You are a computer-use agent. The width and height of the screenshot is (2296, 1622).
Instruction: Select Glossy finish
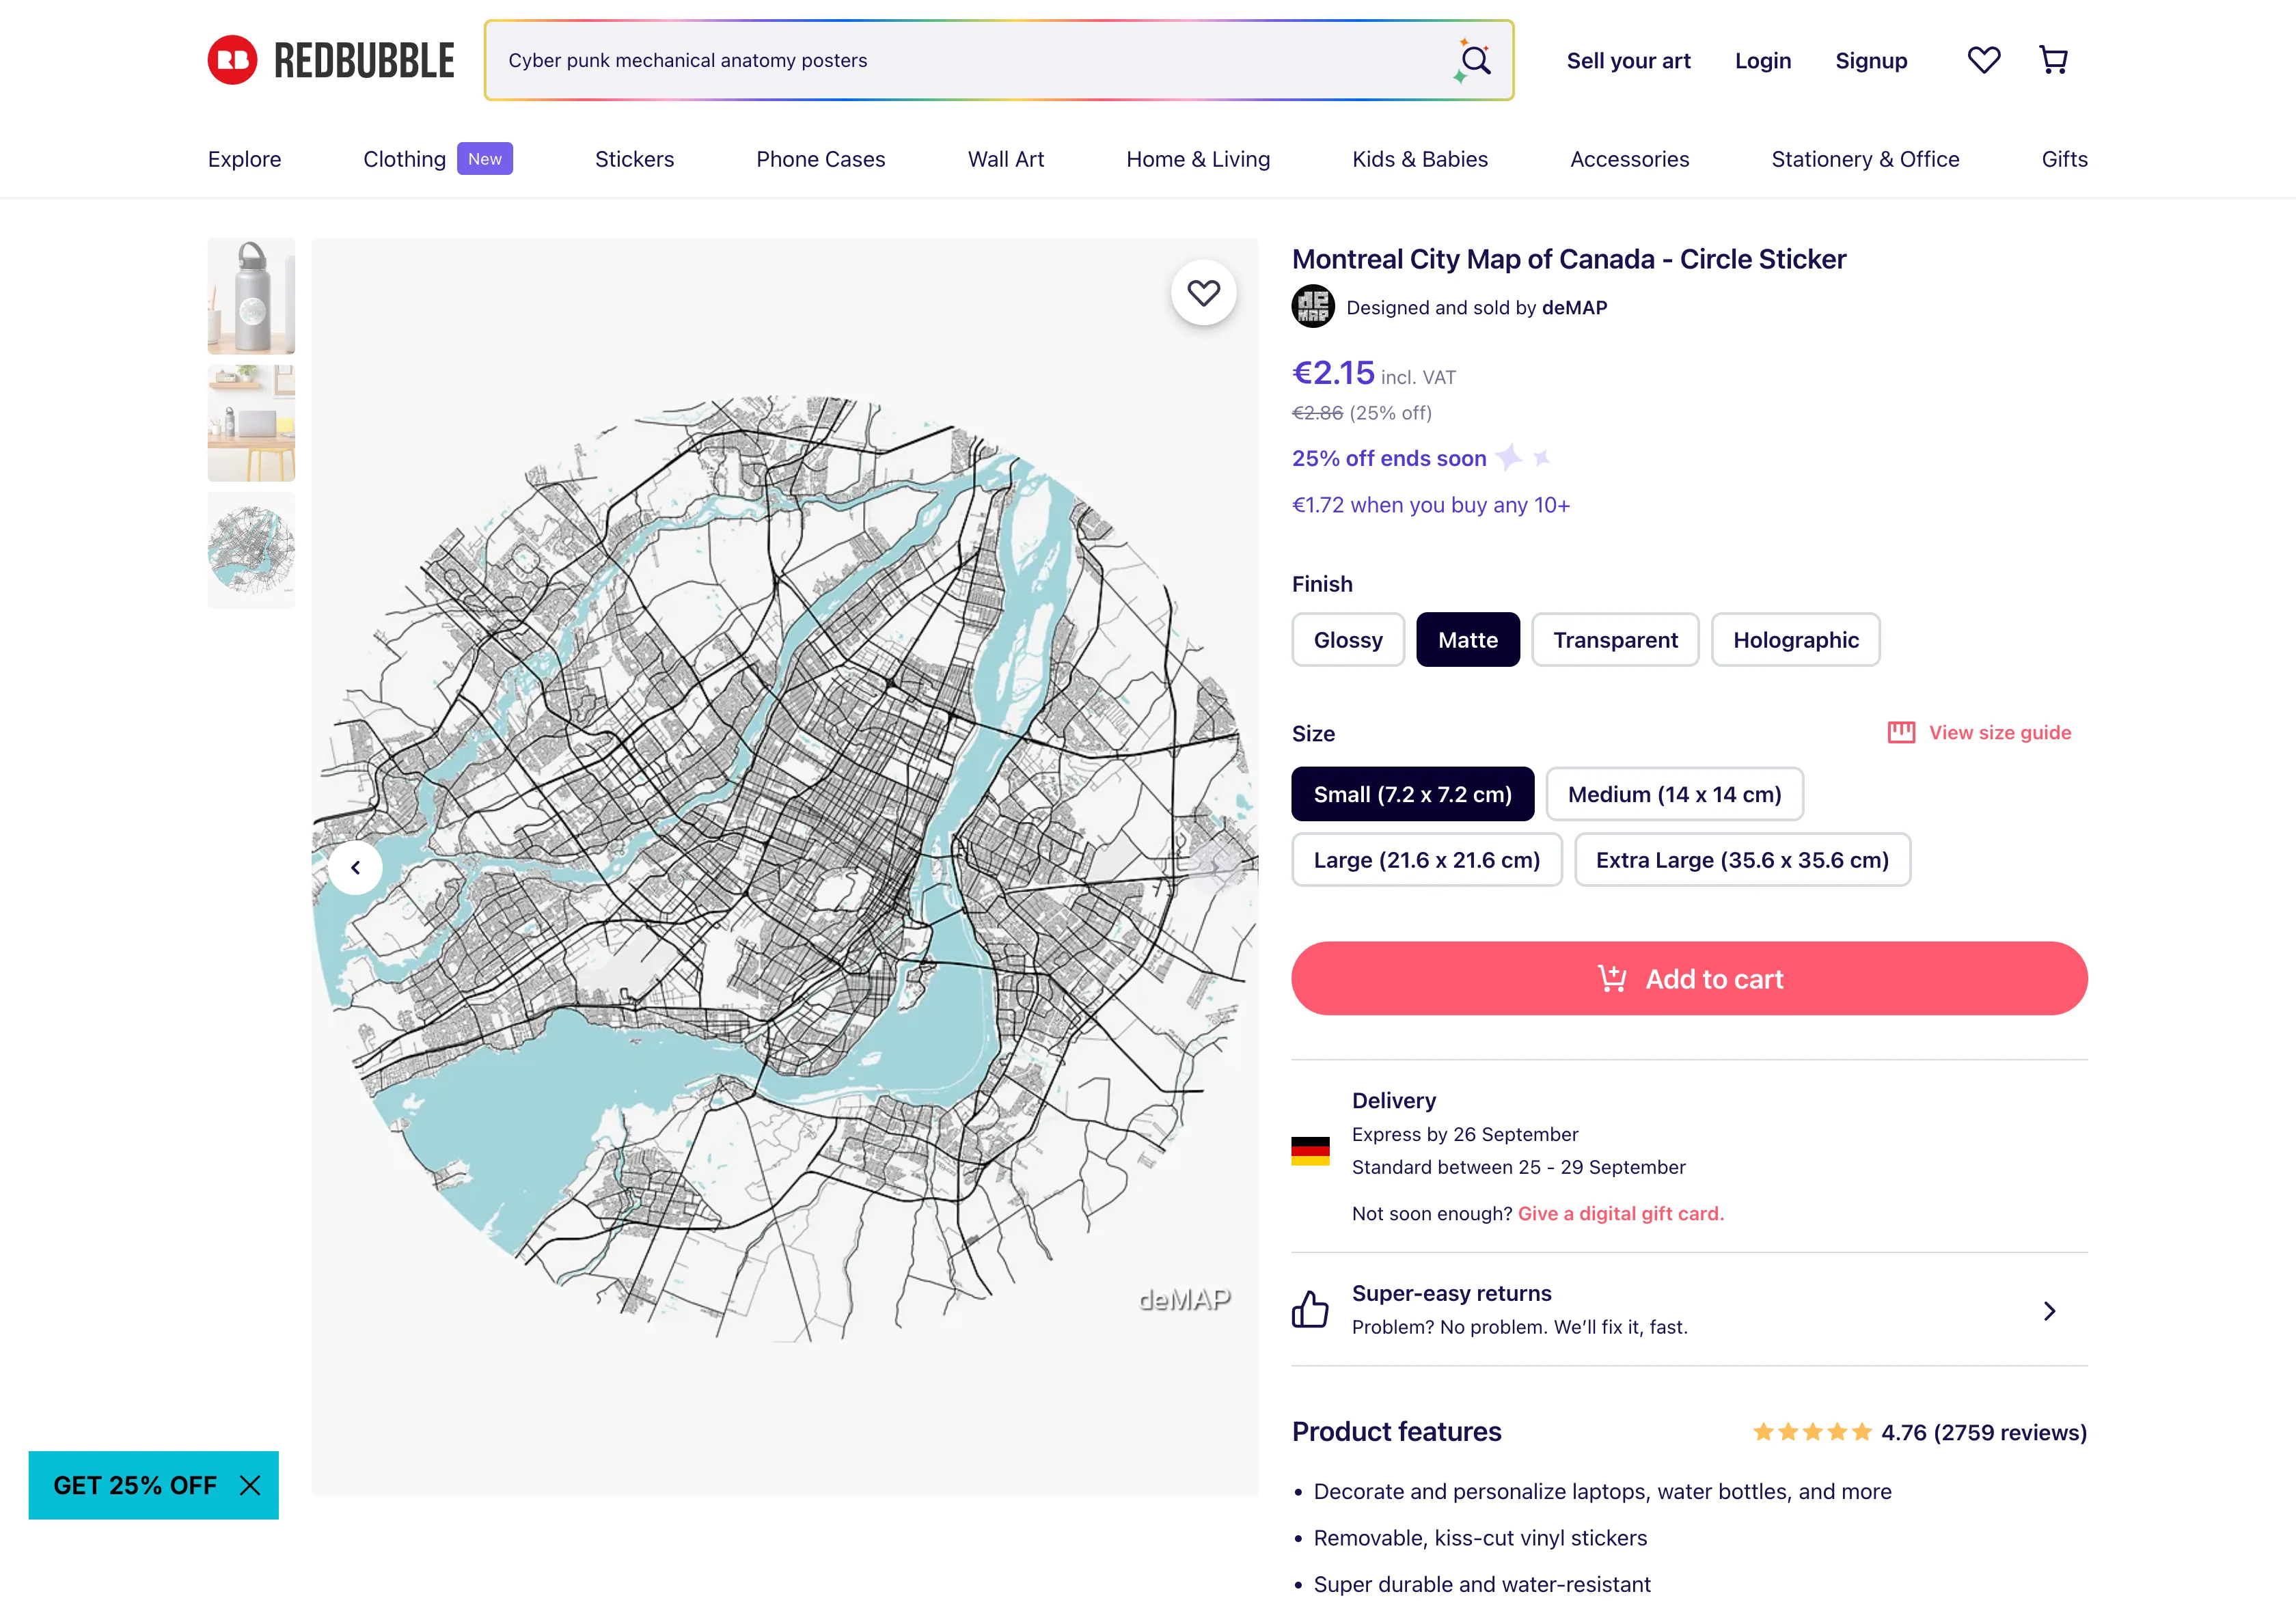(1348, 640)
